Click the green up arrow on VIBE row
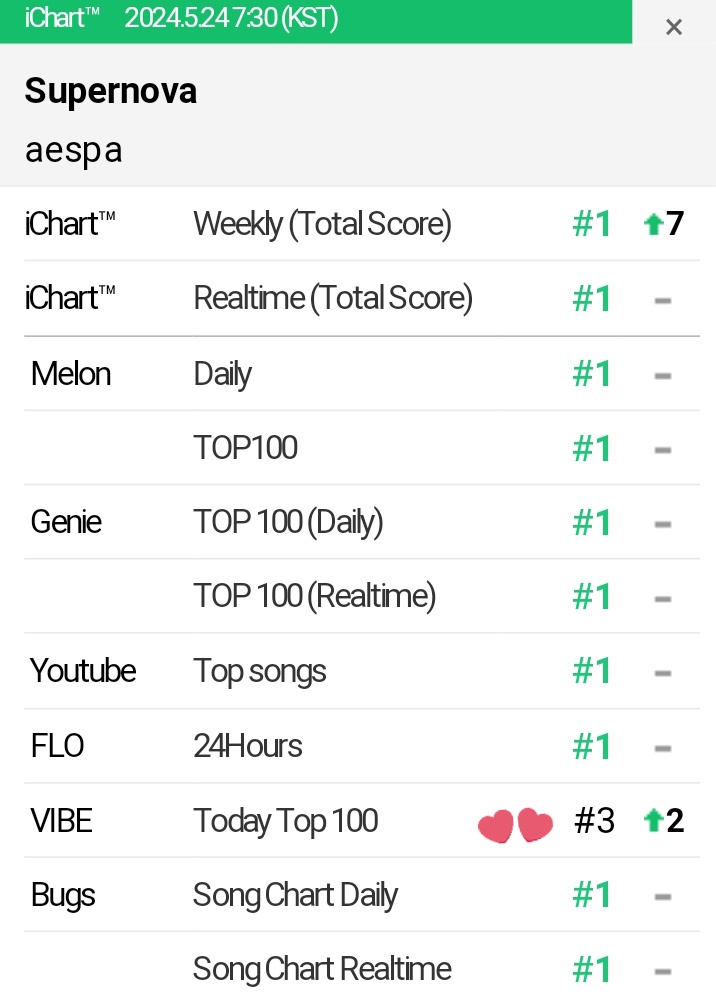This screenshot has height=997, width=716. click(653, 820)
